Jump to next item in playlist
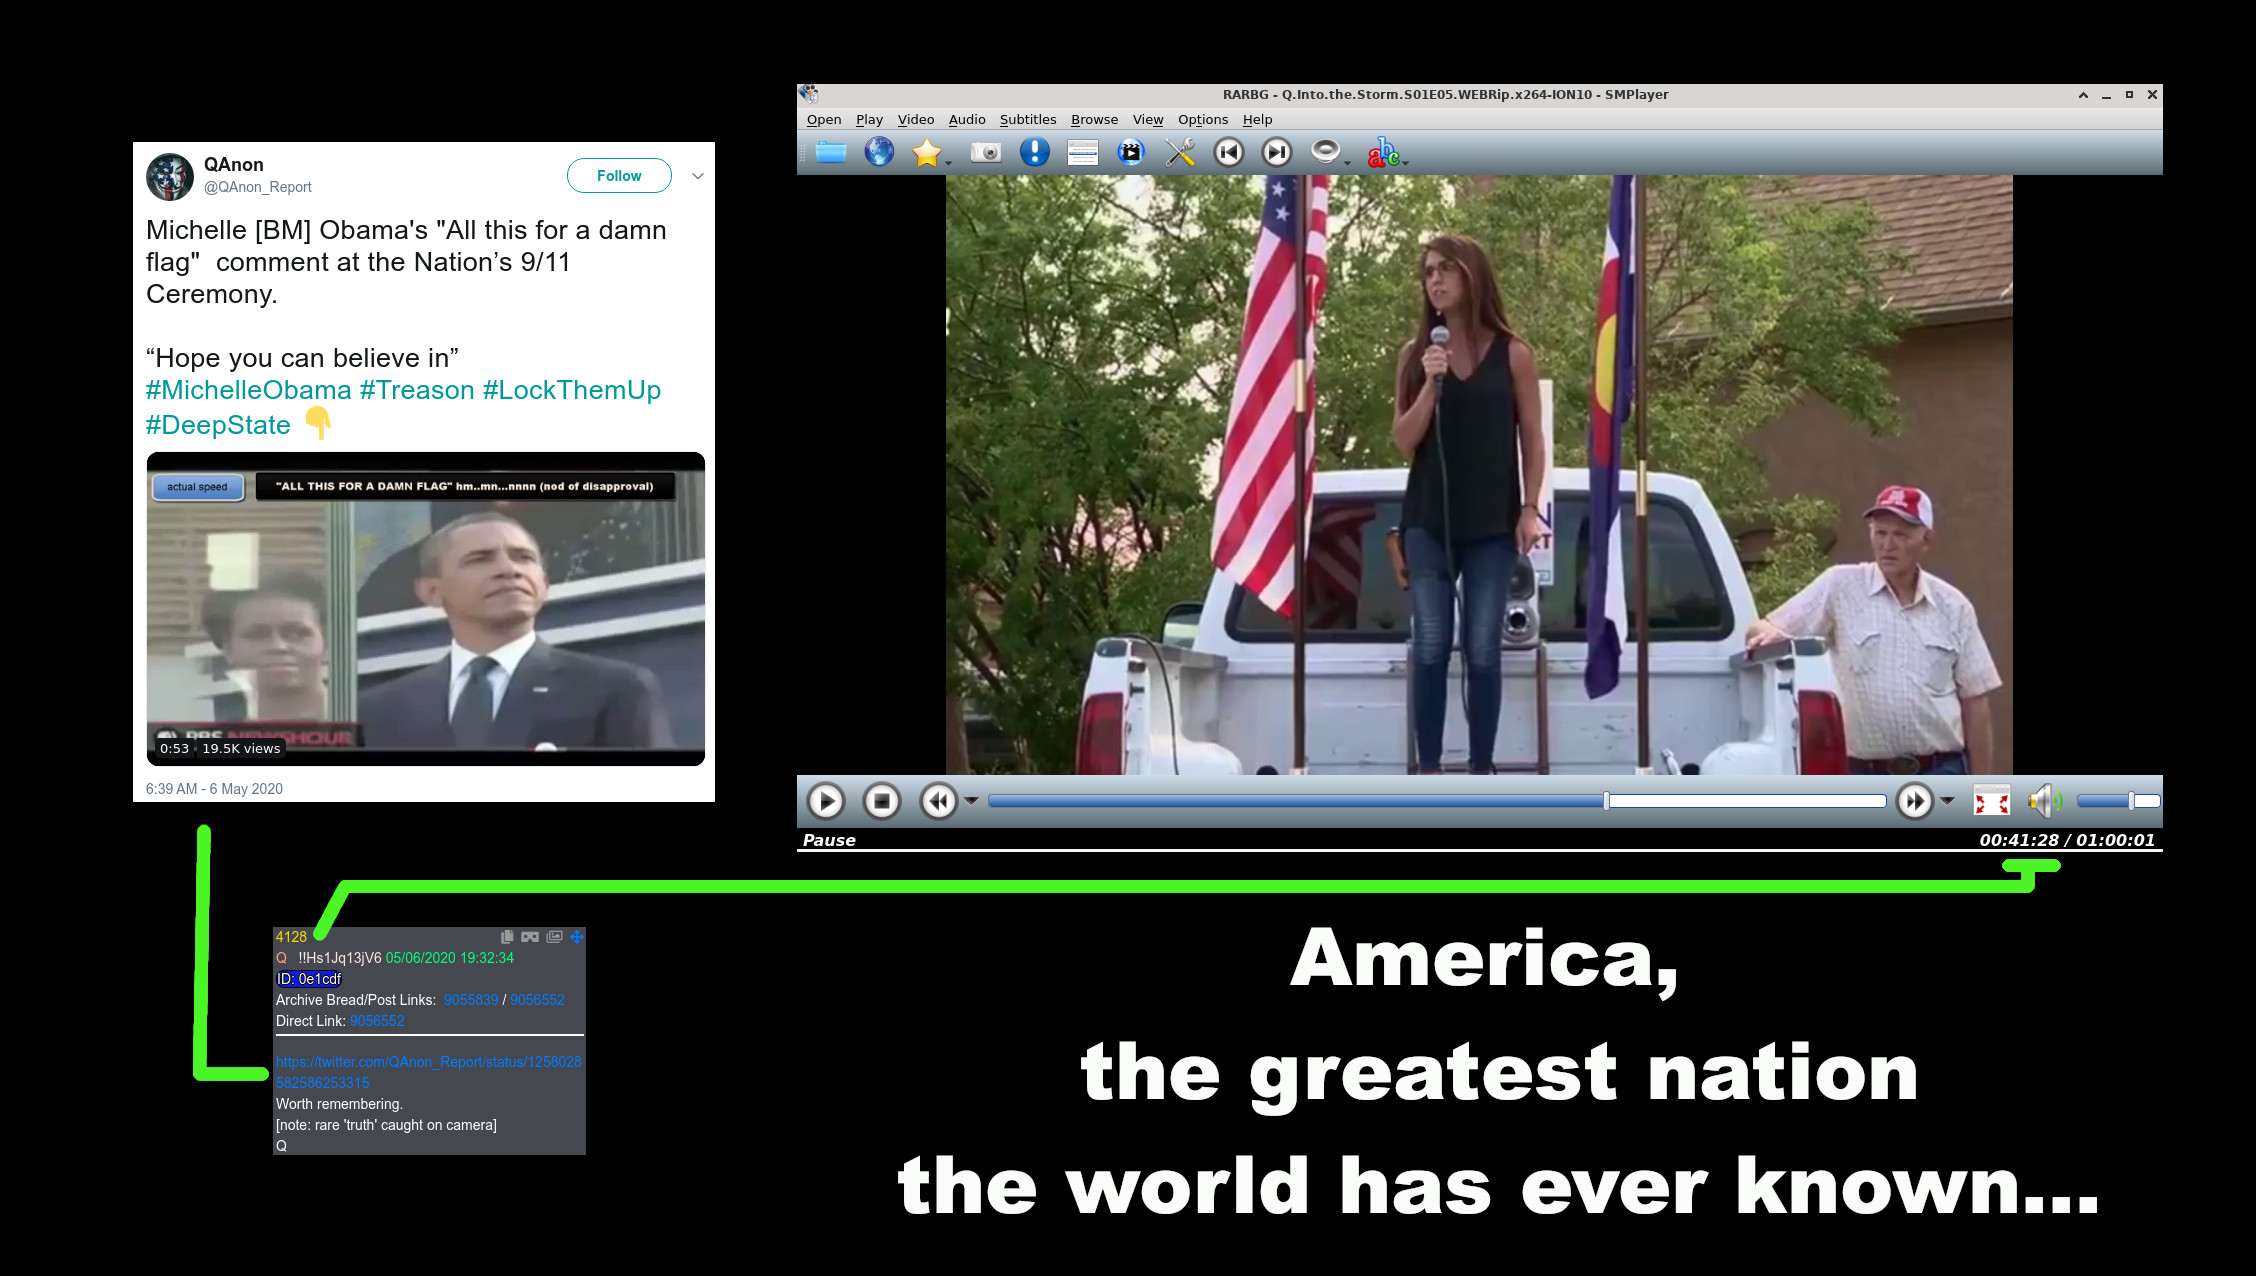The height and width of the screenshot is (1276, 2256). click(1277, 152)
